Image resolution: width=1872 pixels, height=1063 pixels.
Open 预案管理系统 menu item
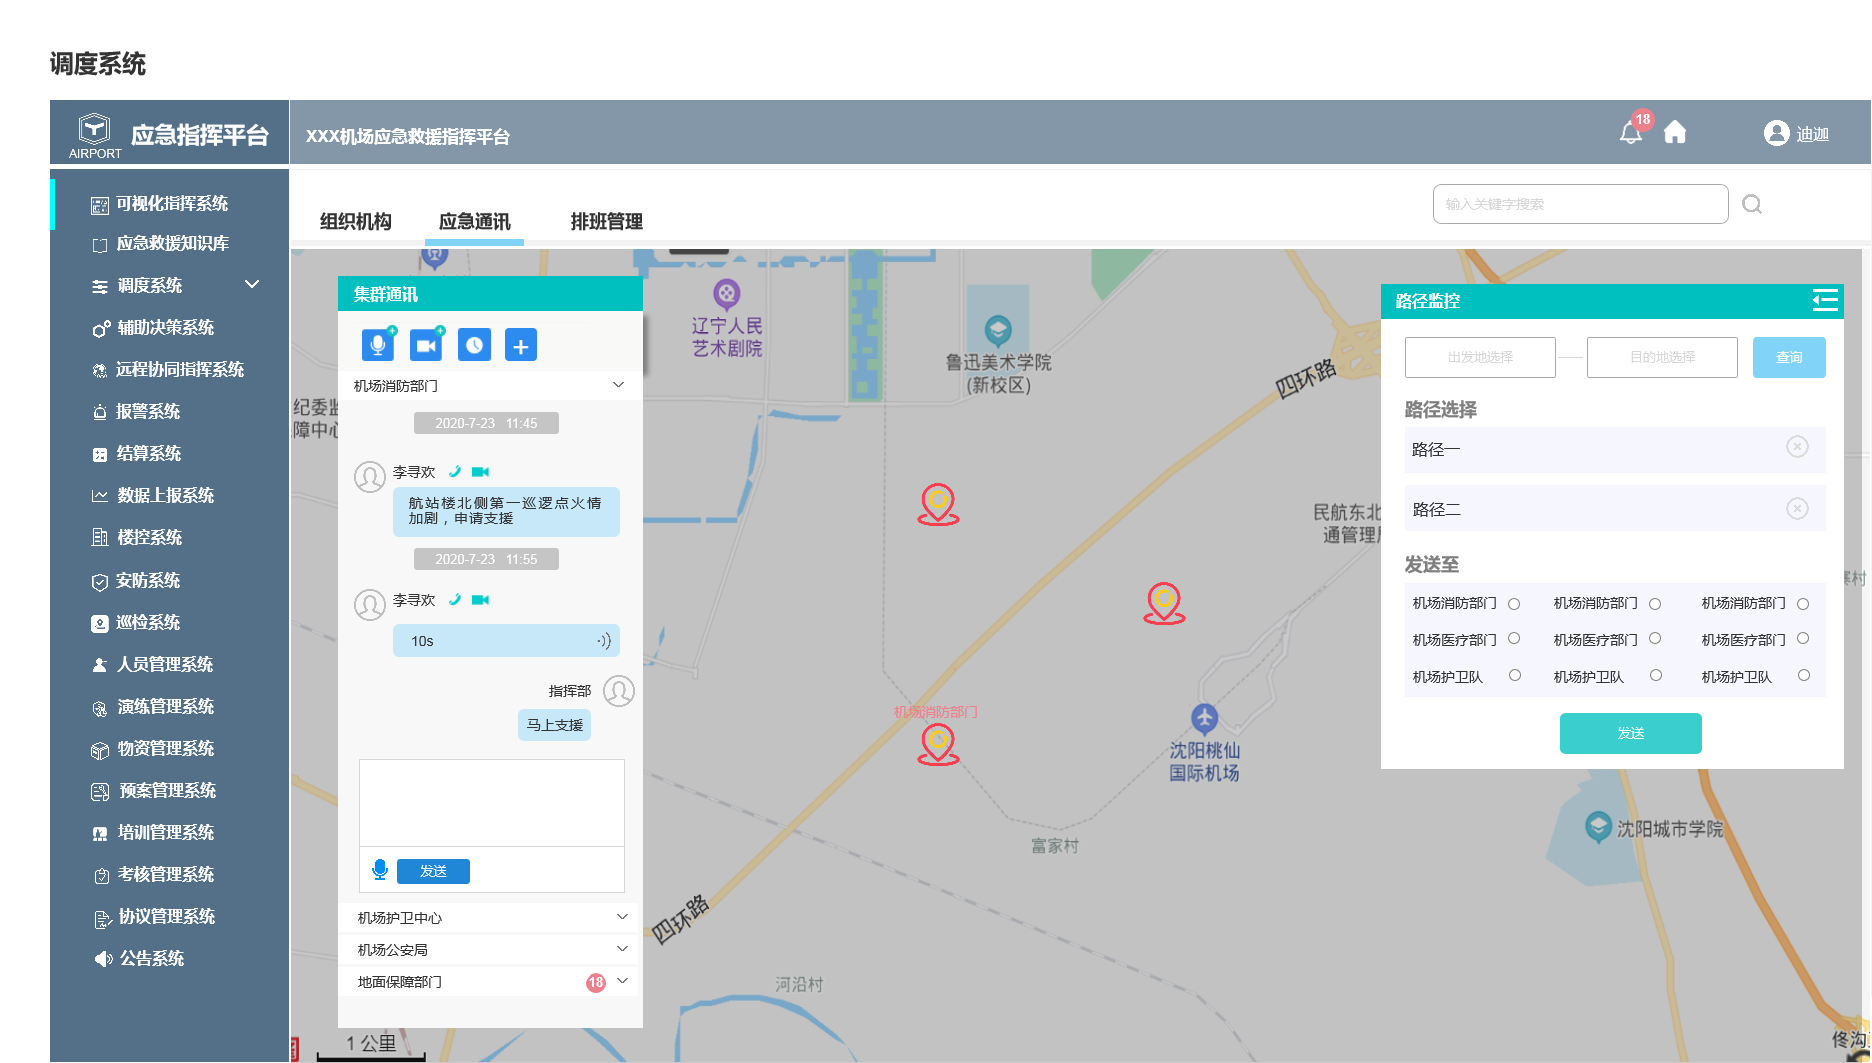coord(154,790)
